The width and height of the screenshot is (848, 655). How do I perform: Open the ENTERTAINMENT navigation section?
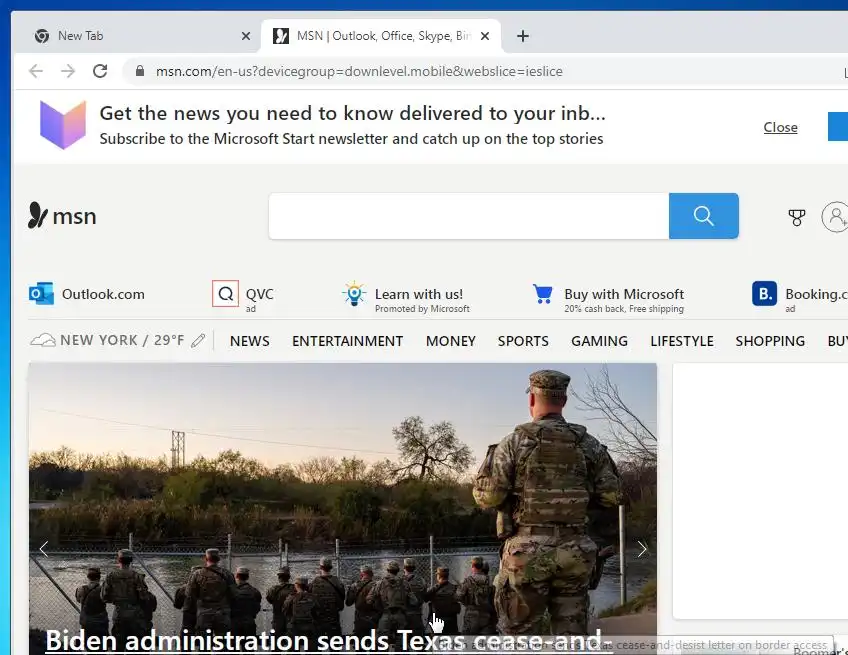pyautogui.click(x=347, y=341)
